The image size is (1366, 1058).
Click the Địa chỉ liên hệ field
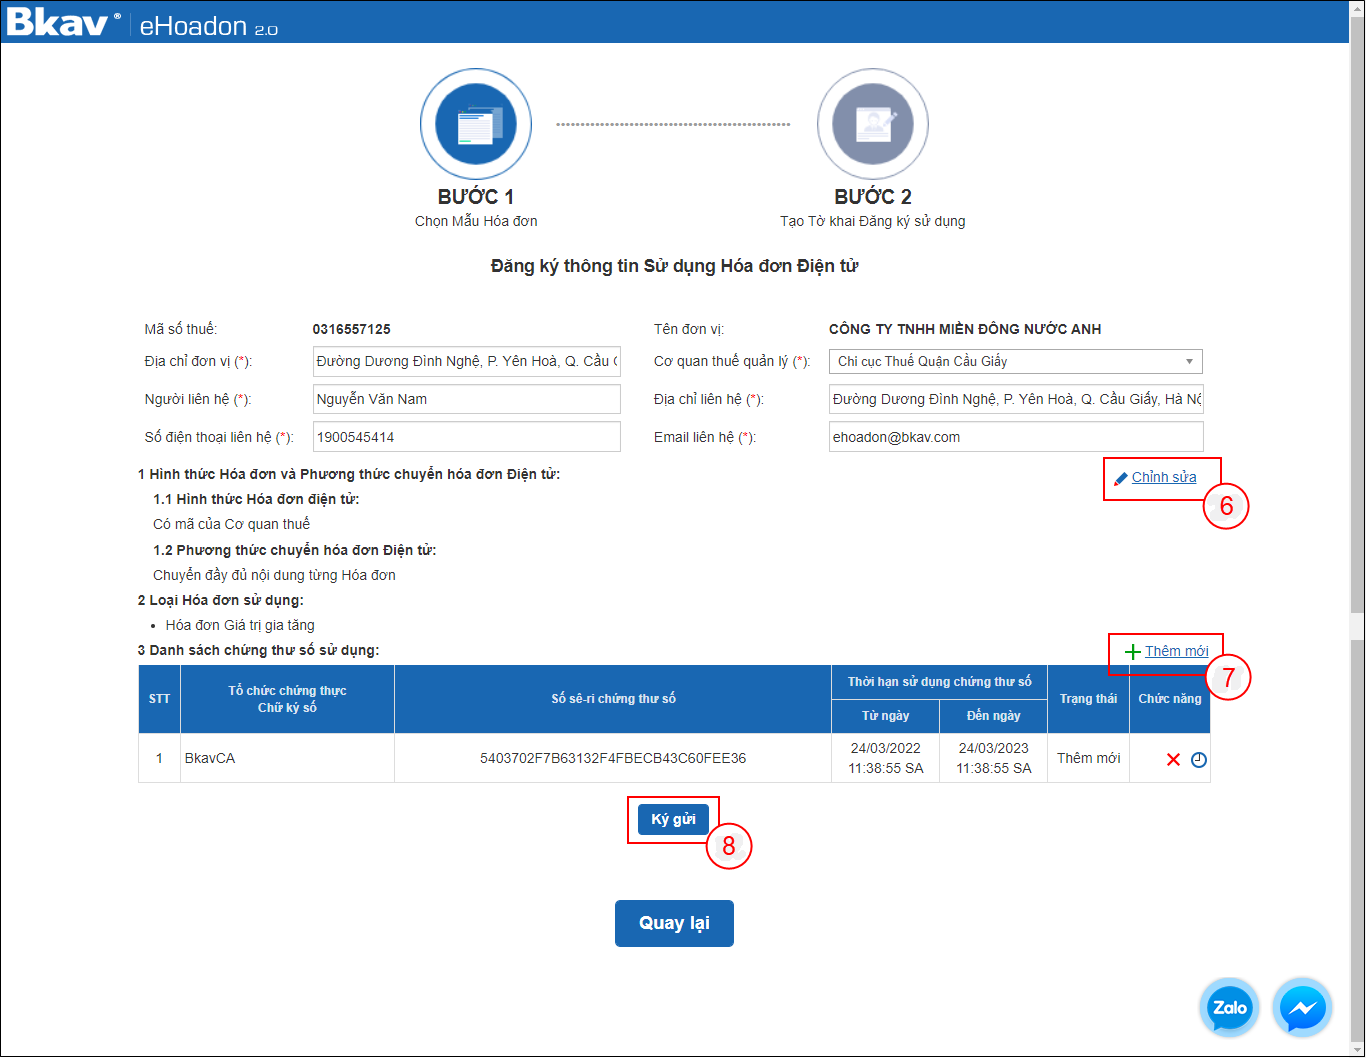point(1015,399)
